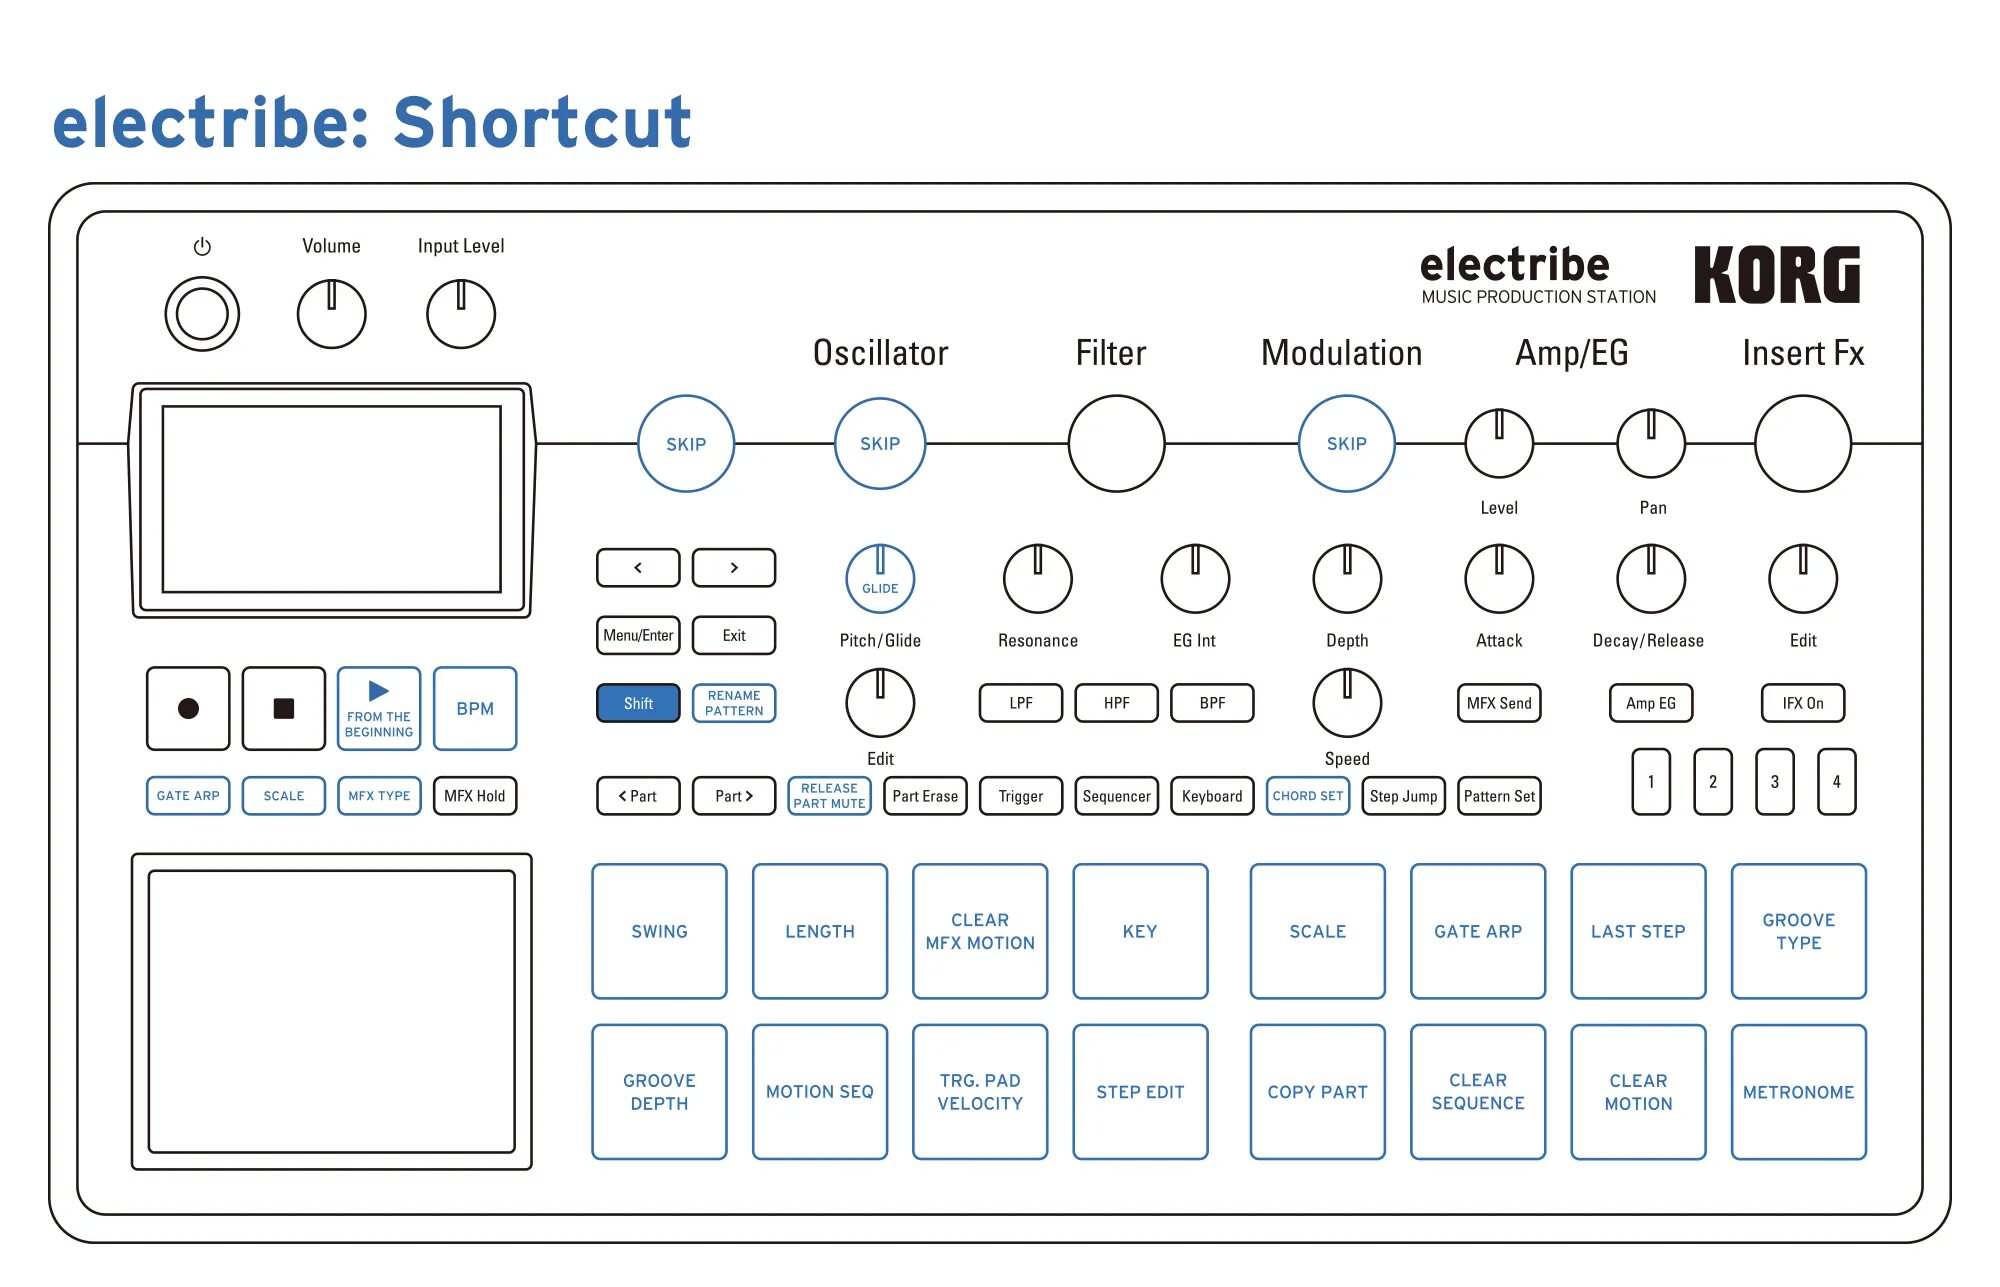Click the Volume knob
This screenshot has width=2000, height=1287.
331,314
